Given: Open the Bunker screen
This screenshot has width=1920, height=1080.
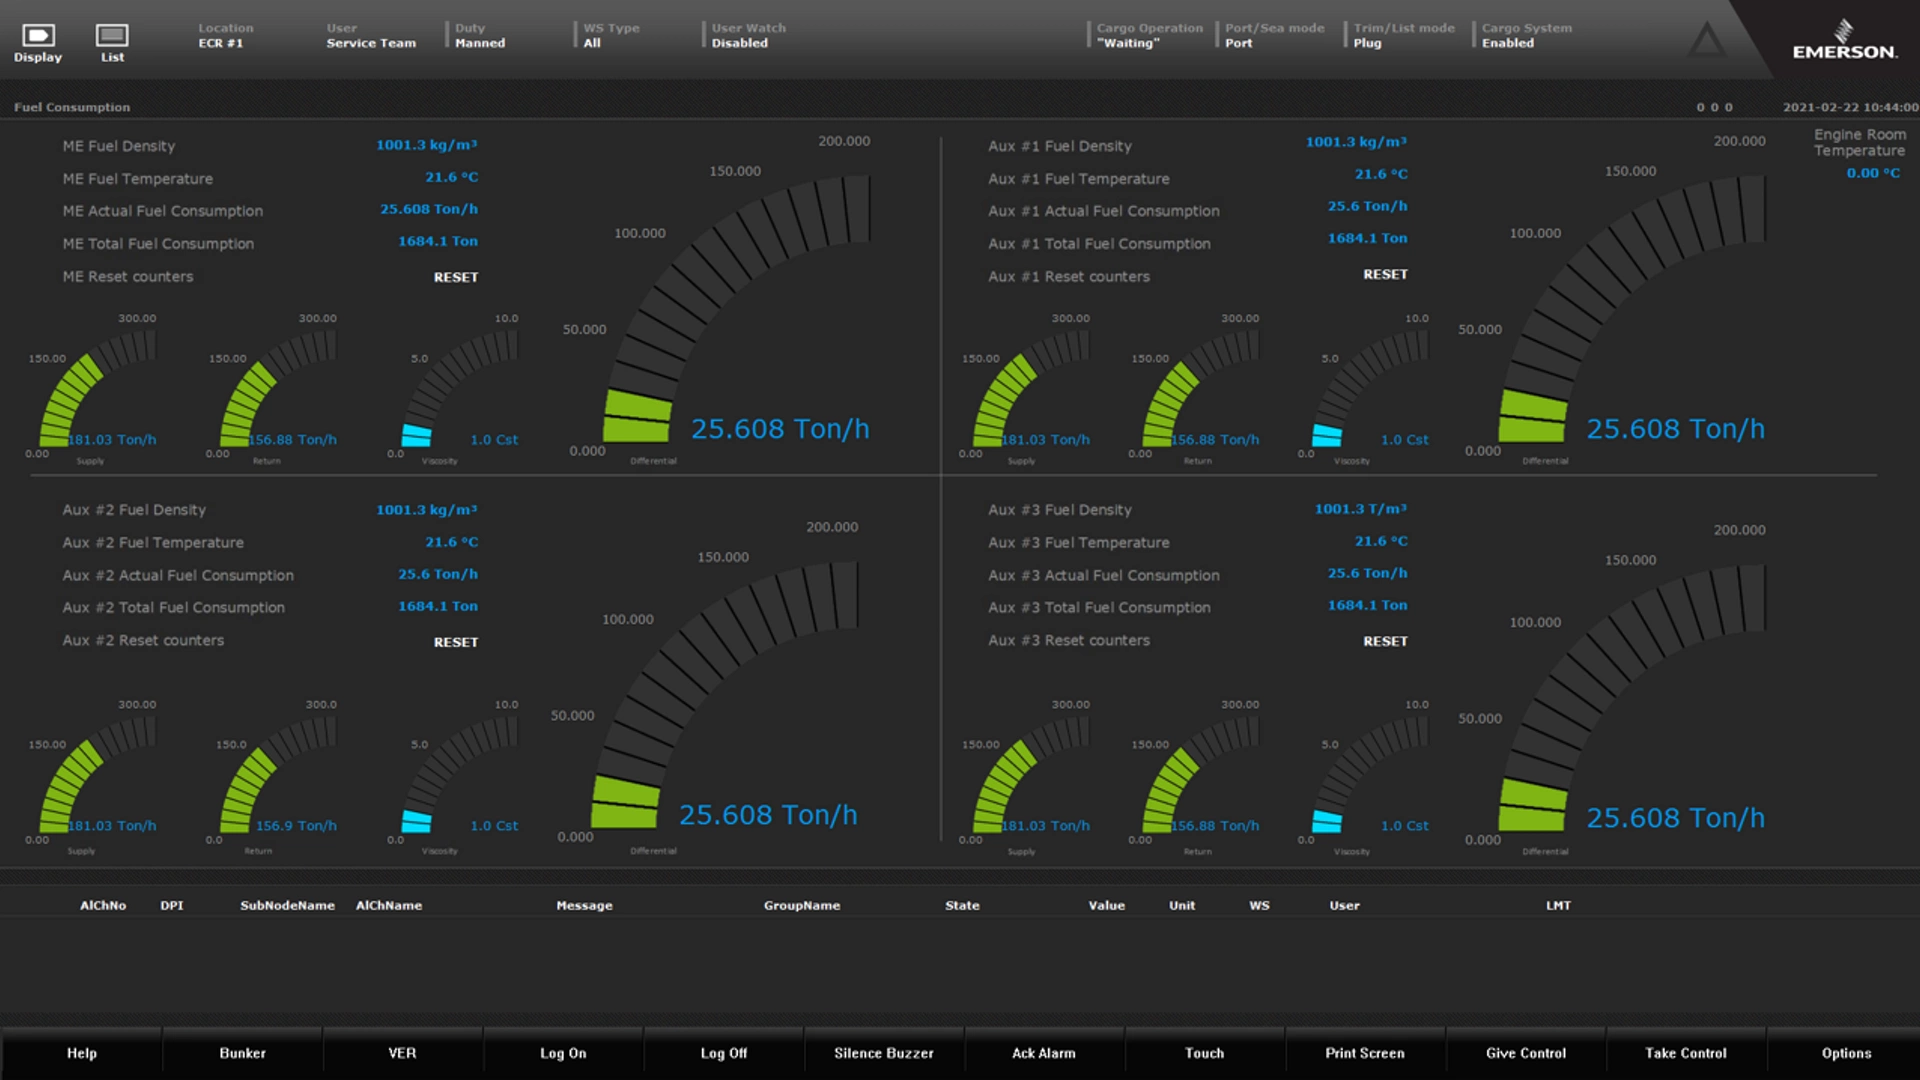Looking at the screenshot, I should click(242, 1053).
